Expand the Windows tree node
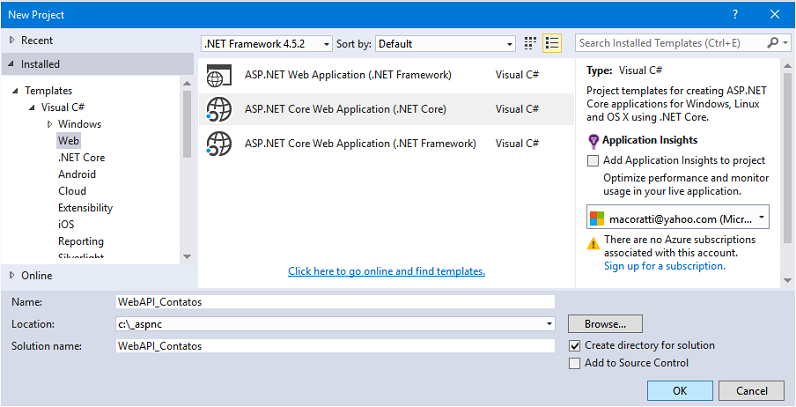The width and height of the screenshot is (796, 407). pos(50,124)
